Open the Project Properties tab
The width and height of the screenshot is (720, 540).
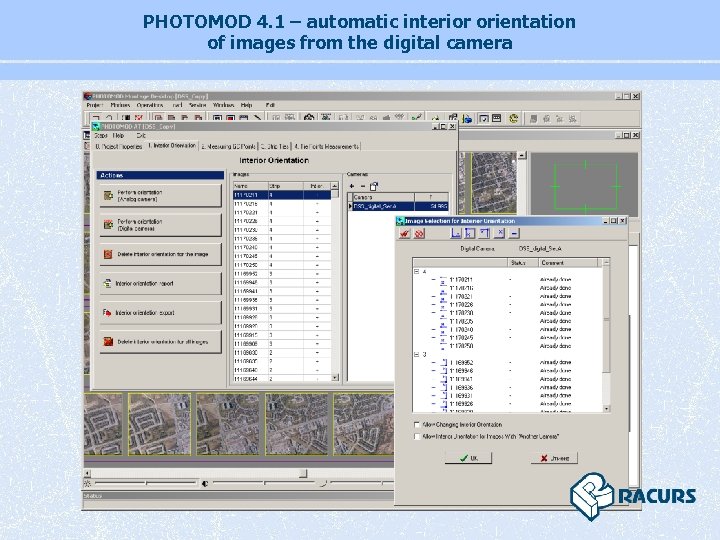pyautogui.click(x=118, y=145)
